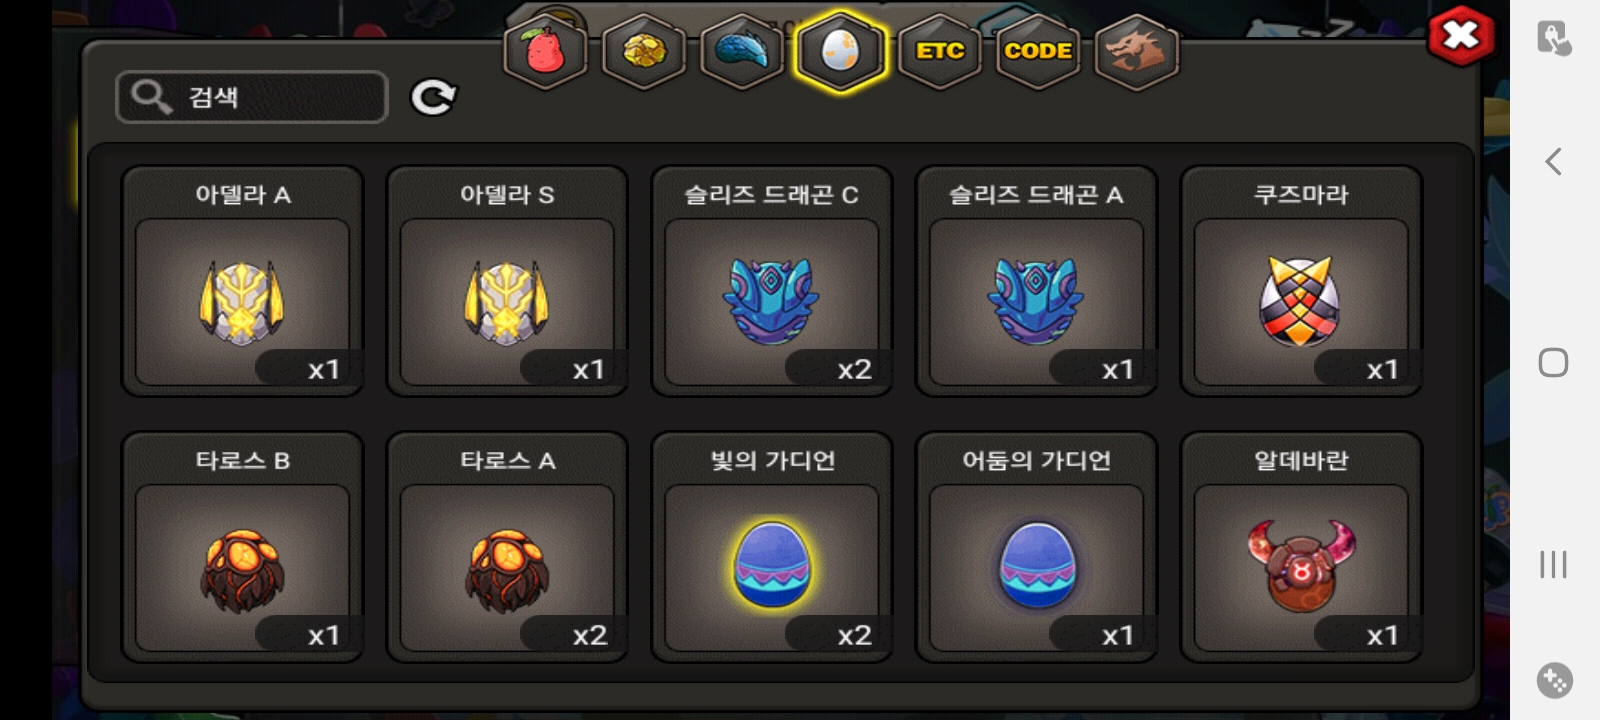Tap the 알데바란 horned egg

coord(1301,547)
